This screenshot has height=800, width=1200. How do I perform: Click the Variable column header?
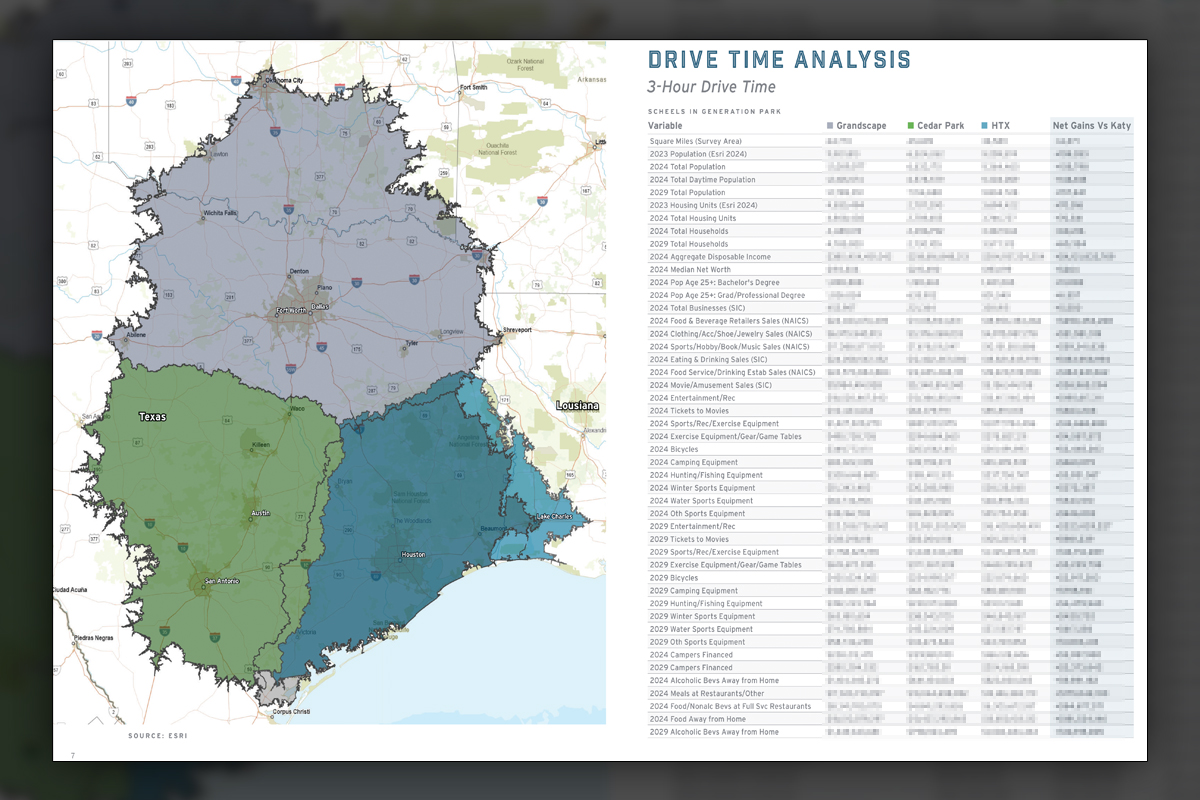click(665, 126)
